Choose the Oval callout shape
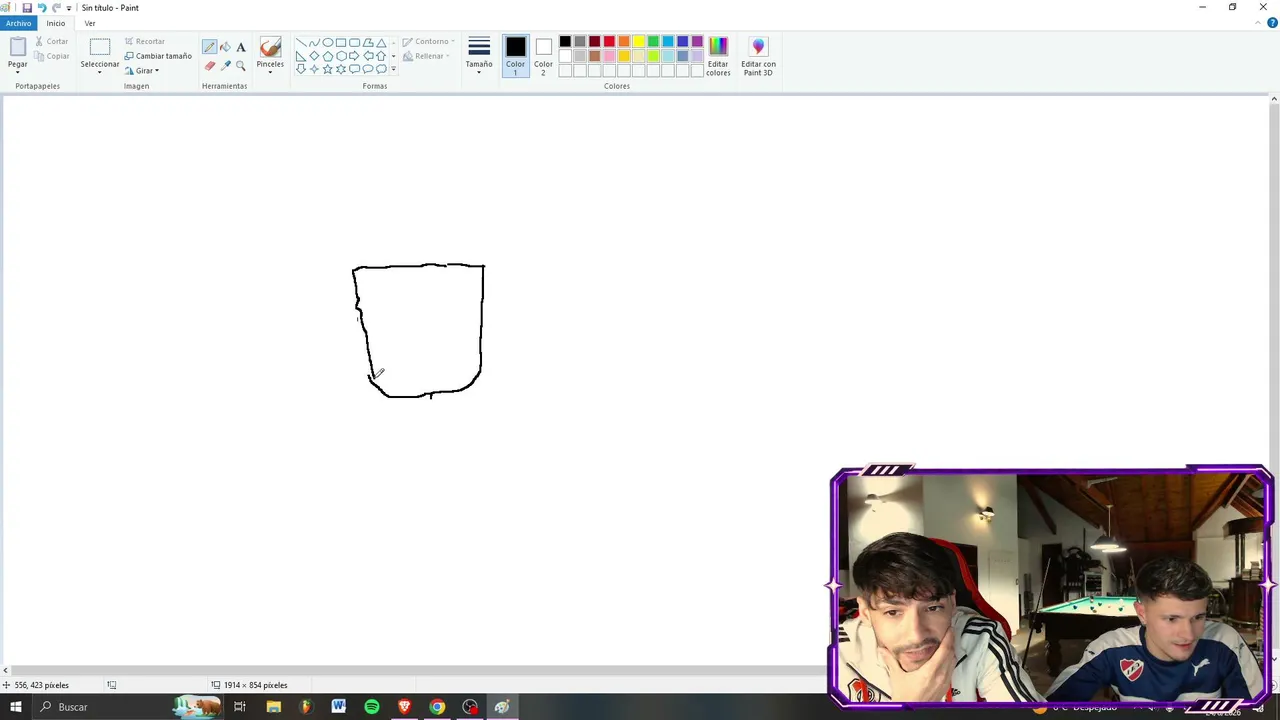Image resolution: width=1280 pixels, height=720 pixels. coord(368,69)
